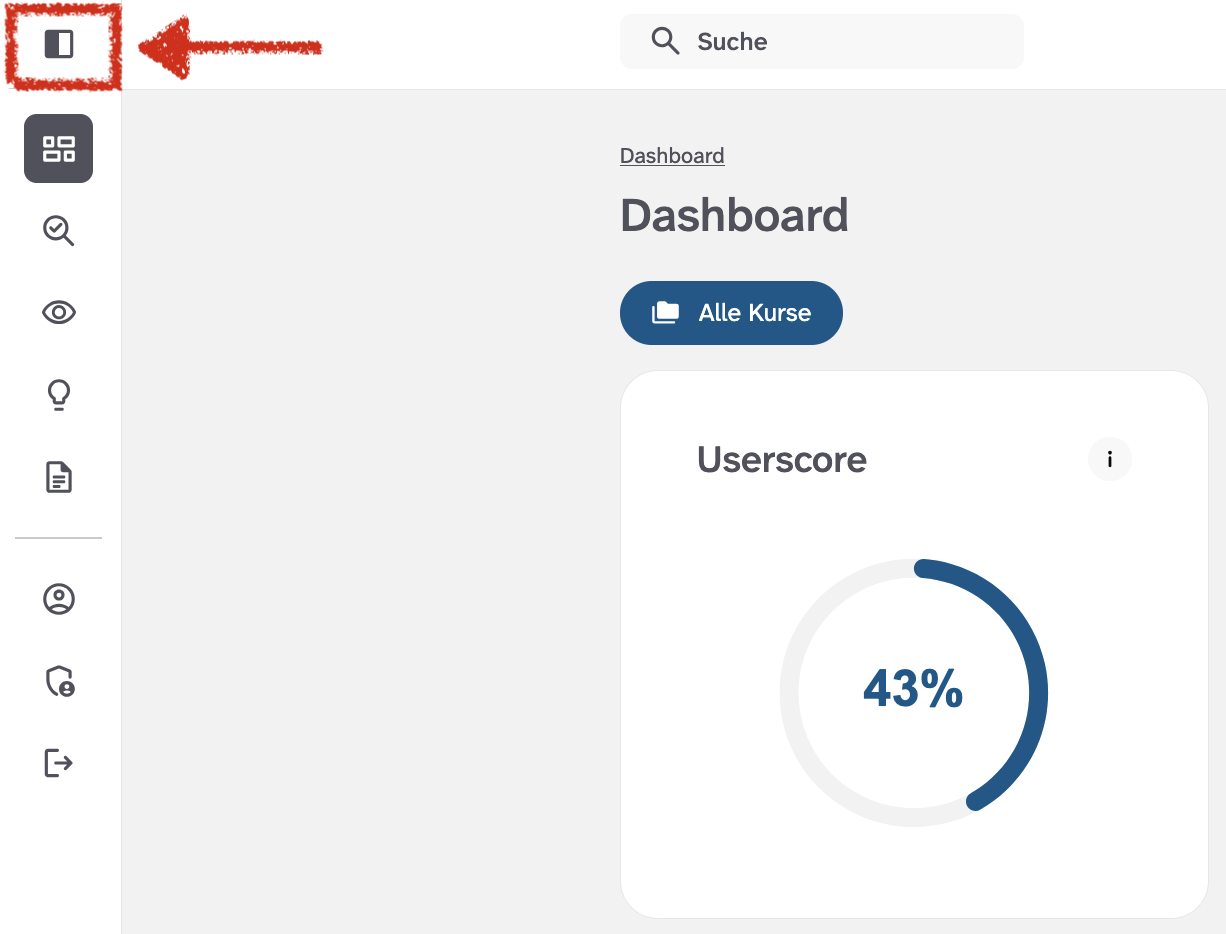Click the user account icon in the sidebar
The width and height of the screenshot is (1226, 934).
(58, 599)
